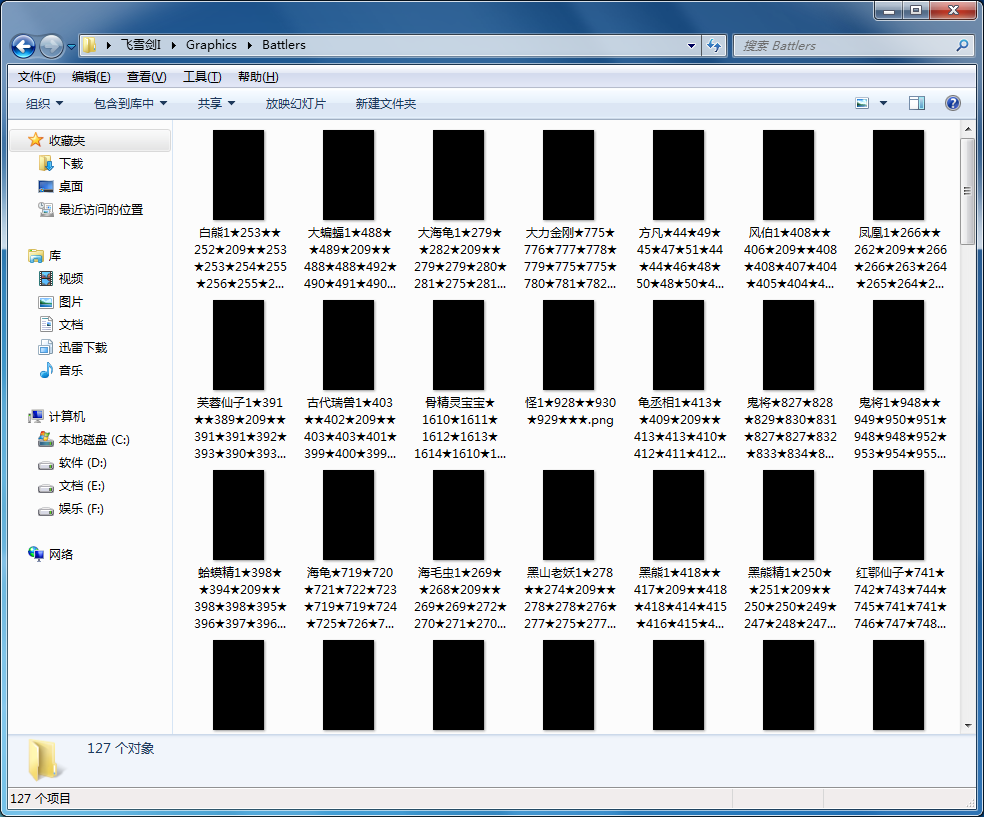Open the 编辑(E) menu
The height and width of the screenshot is (817, 984).
click(91, 77)
